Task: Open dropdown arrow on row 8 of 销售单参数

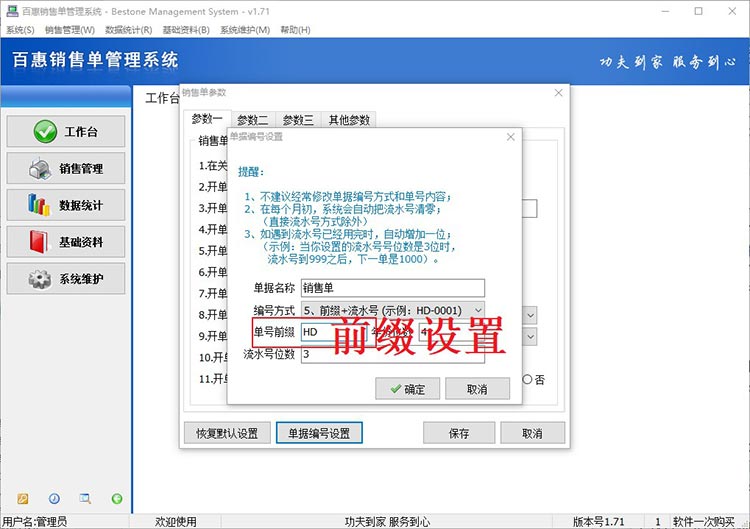Action: coord(530,315)
